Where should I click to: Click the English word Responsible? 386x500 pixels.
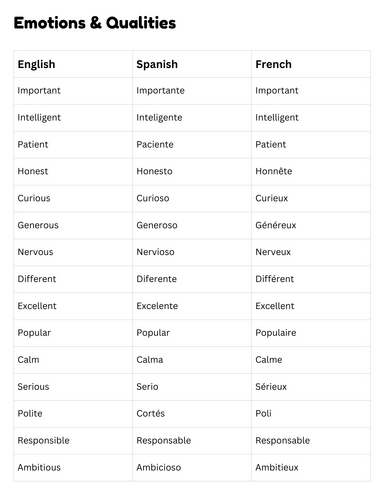[x=44, y=441]
